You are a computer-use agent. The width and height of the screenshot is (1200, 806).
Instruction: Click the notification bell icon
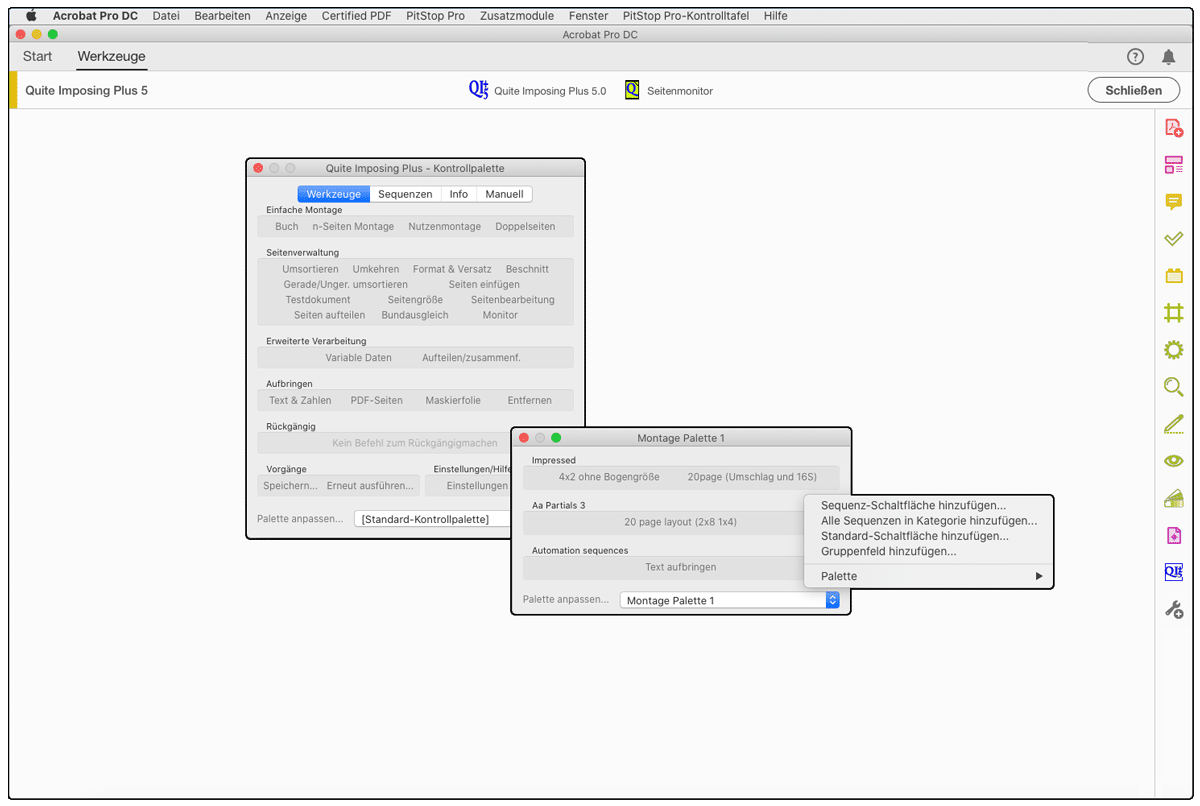(1168, 57)
